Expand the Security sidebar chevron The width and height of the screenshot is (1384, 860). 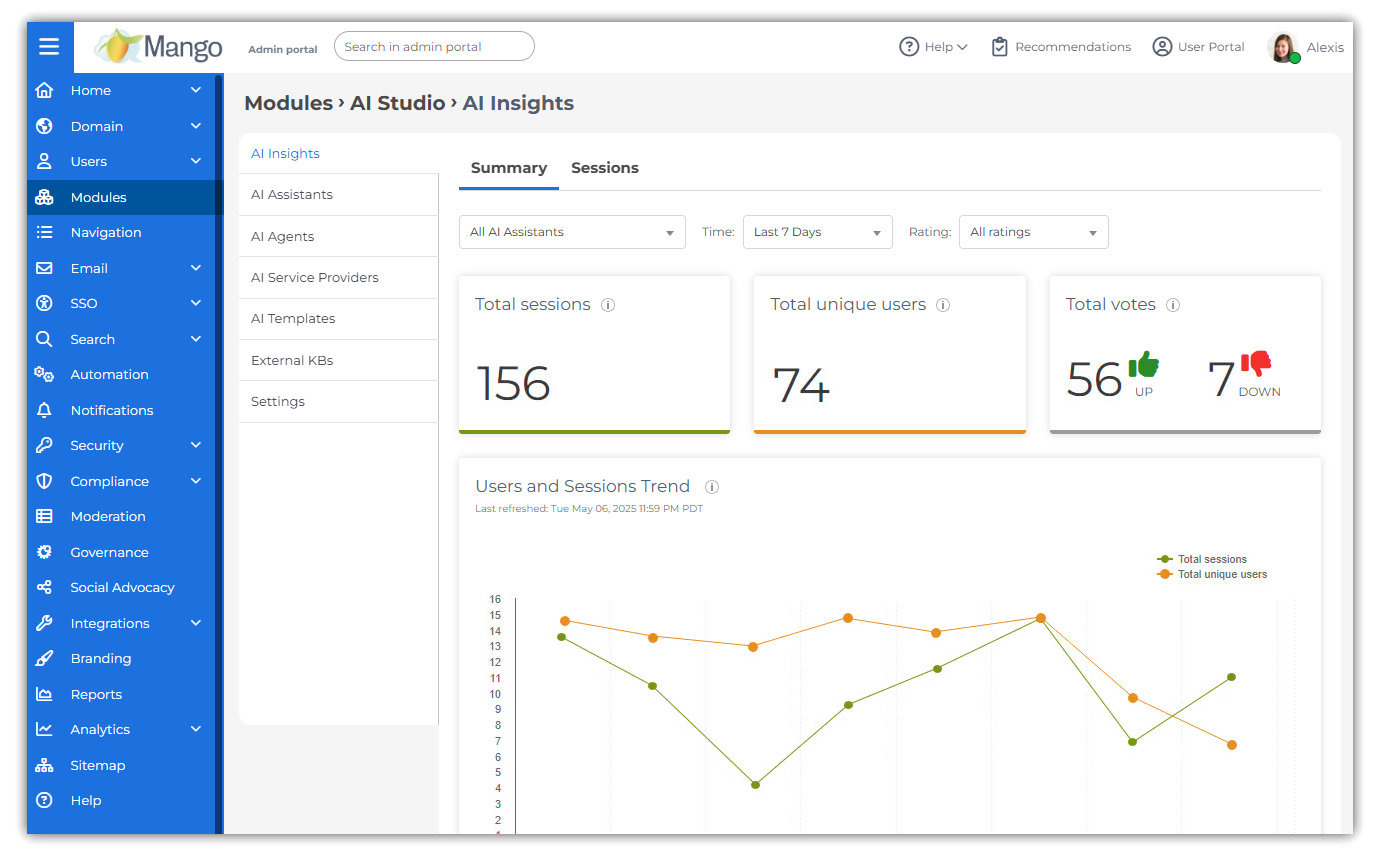(196, 445)
